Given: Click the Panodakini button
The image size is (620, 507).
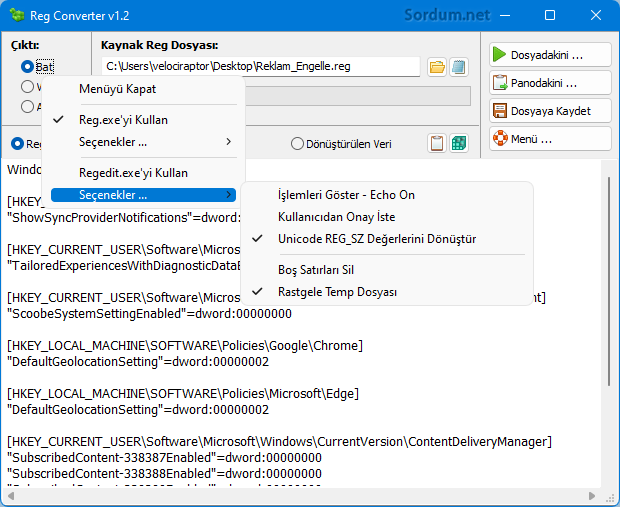Looking at the screenshot, I should [x=549, y=82].
